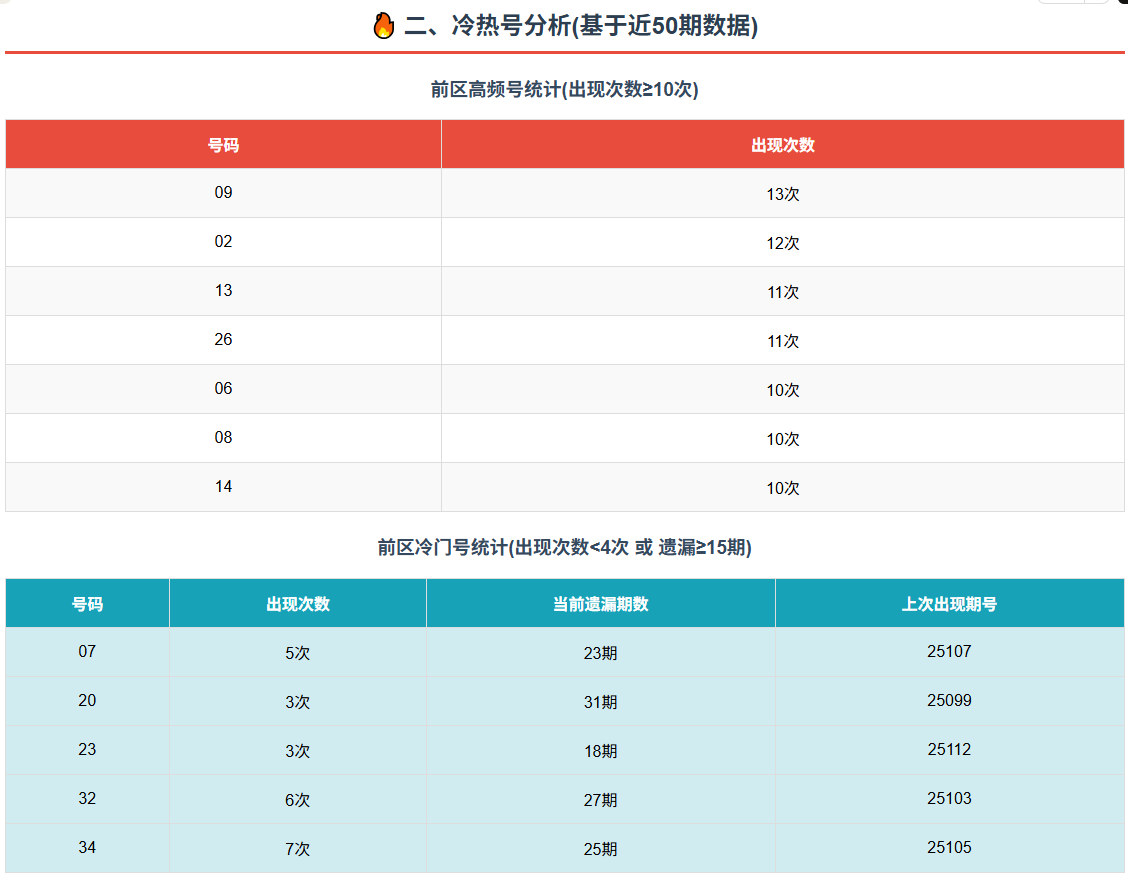
Task: Click the fire icon in section heading
Action: (384, 26)
